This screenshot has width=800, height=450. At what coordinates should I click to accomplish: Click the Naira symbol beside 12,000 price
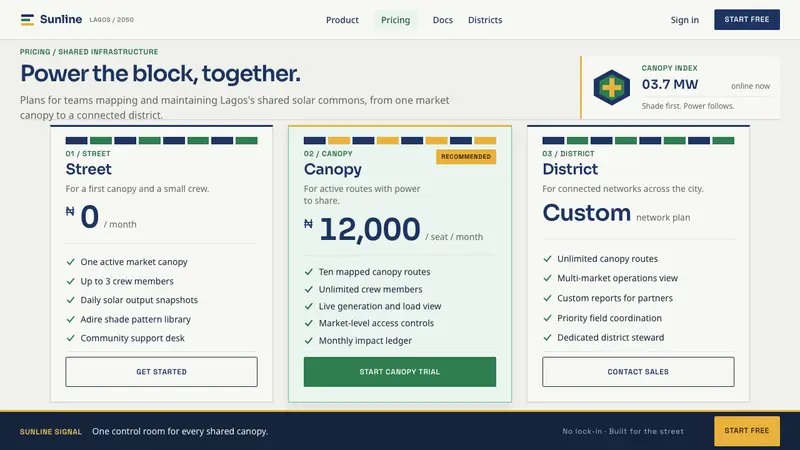tap(308, 223)
